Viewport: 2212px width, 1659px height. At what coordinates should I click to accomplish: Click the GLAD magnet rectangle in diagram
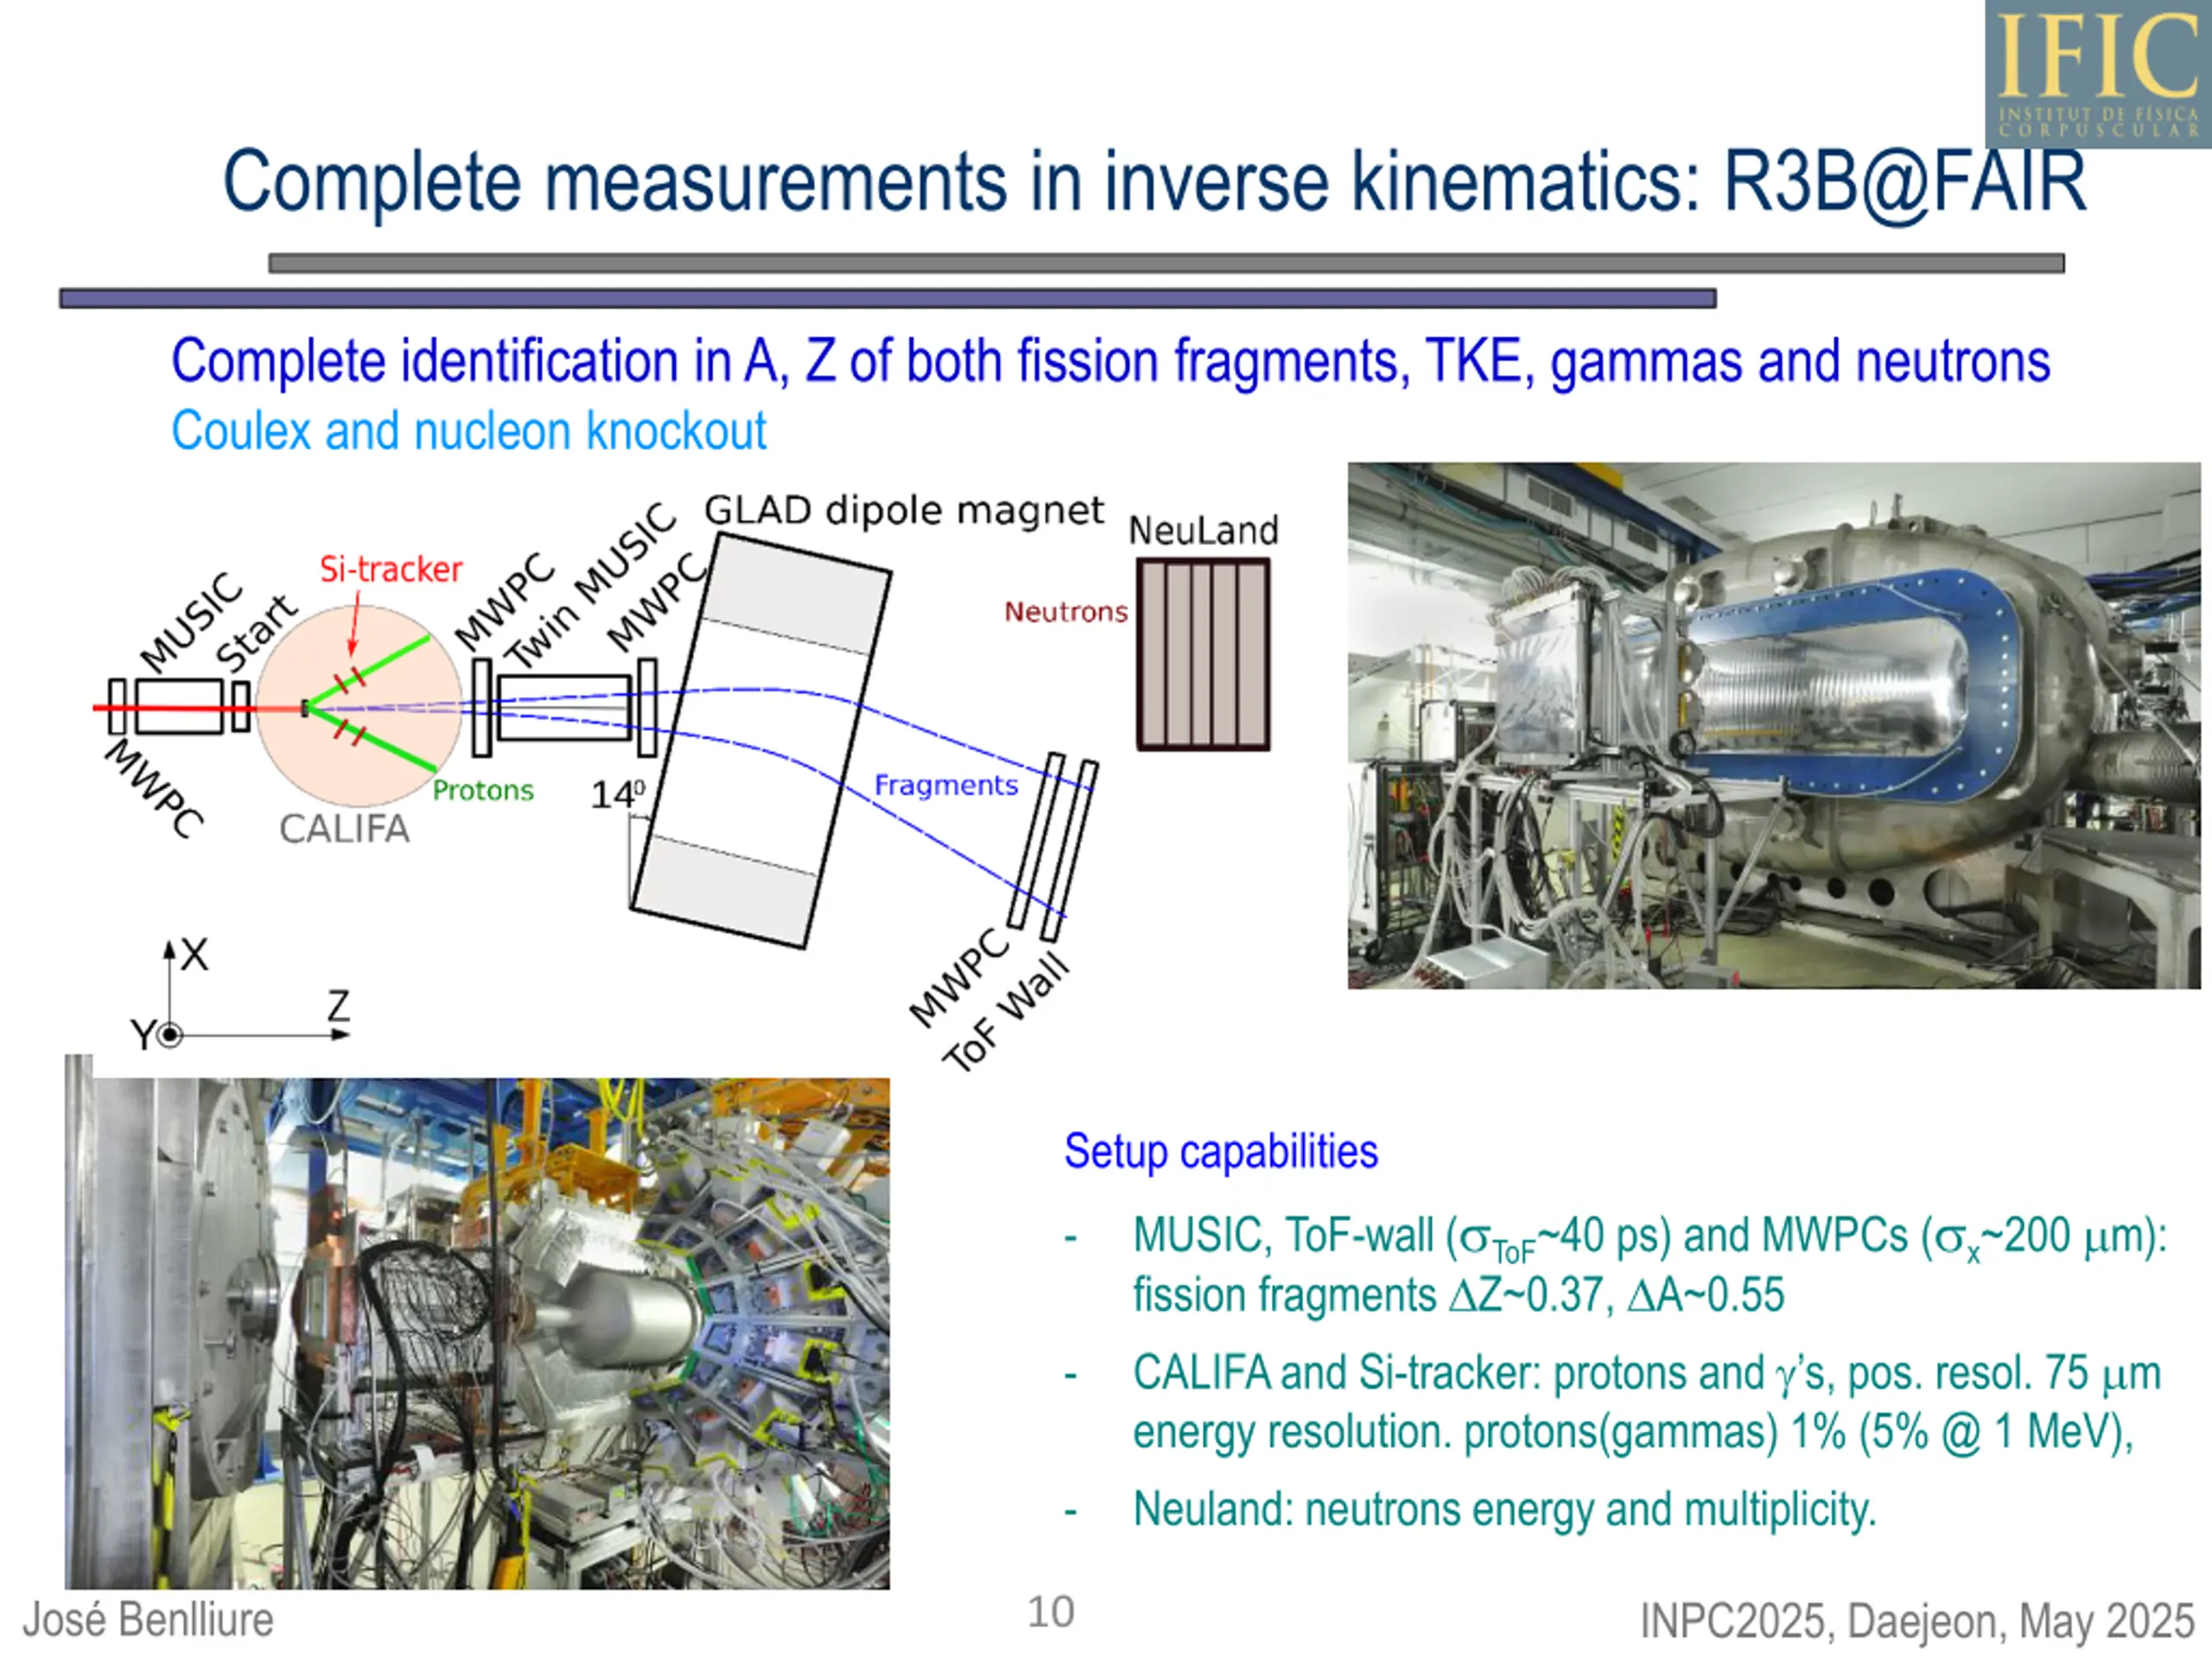tap(761, 741)
